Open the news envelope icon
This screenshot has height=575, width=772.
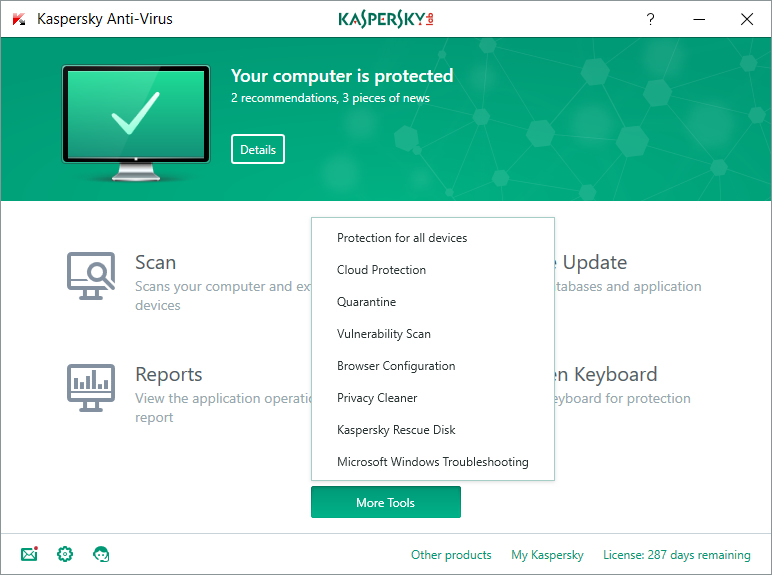[29, 554]
